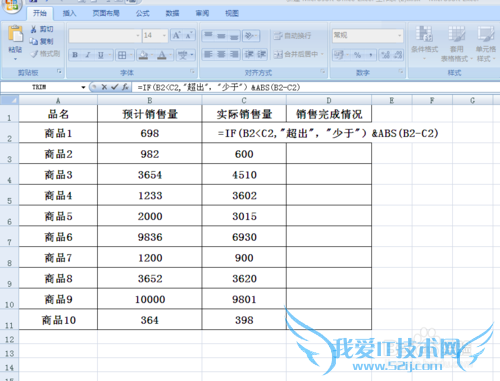The height and width of the screenshot is (381, 500).
Task: Click the Cut (剪切) scissors icon
Action: [34, 29]
